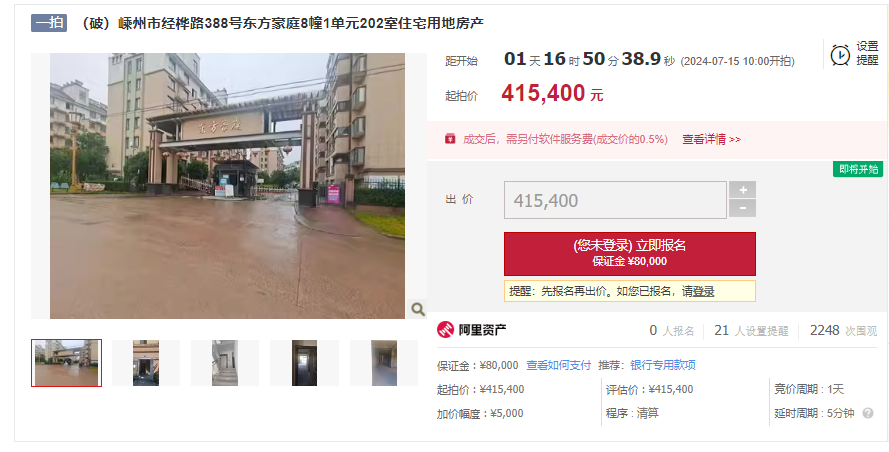
Task: Click the minus button to lower bid
Action: (x=742, y=209)
